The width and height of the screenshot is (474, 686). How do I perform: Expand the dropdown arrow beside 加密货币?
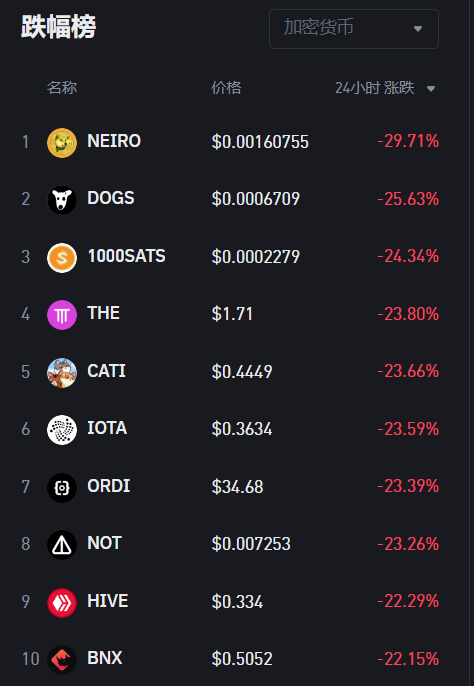point(418,29)
